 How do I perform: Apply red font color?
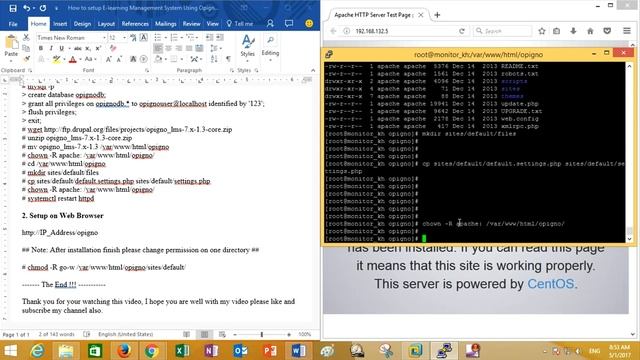73,60
